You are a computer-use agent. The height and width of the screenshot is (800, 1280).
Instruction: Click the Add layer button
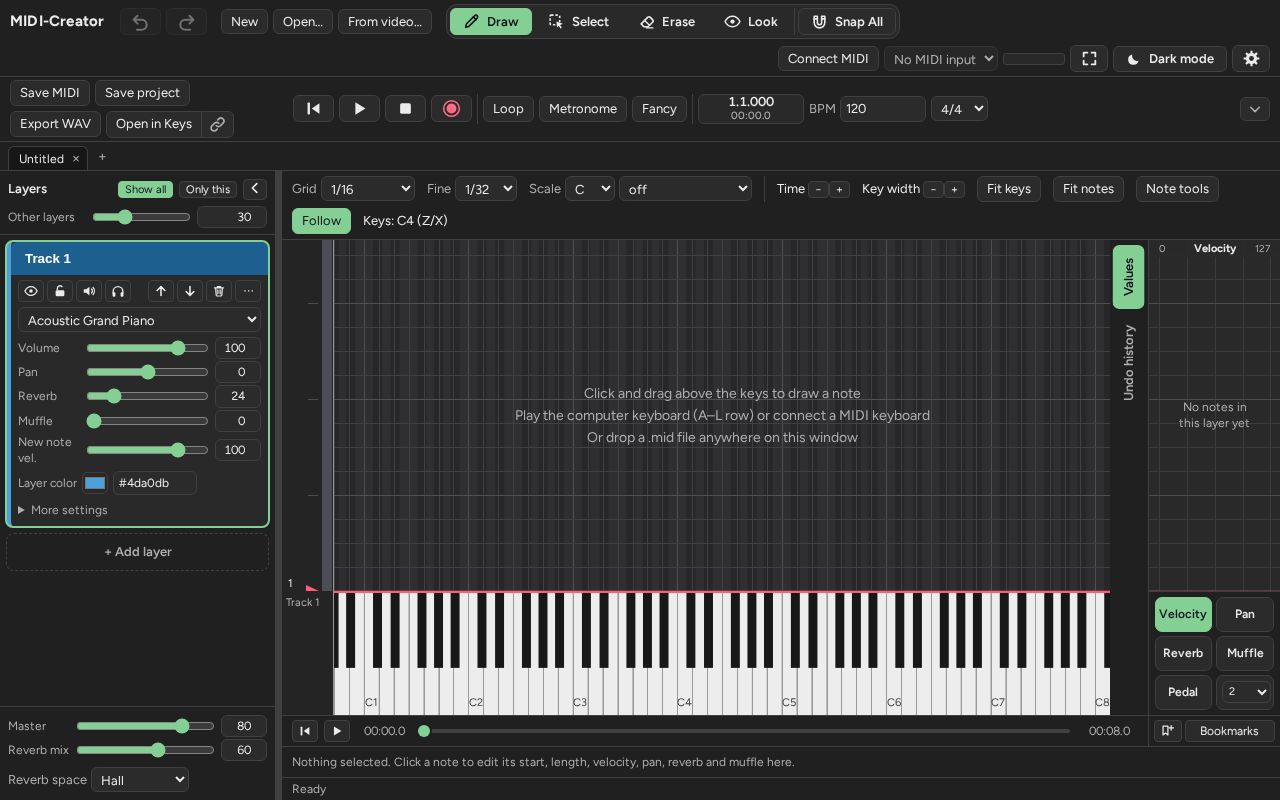pos(138,552)
